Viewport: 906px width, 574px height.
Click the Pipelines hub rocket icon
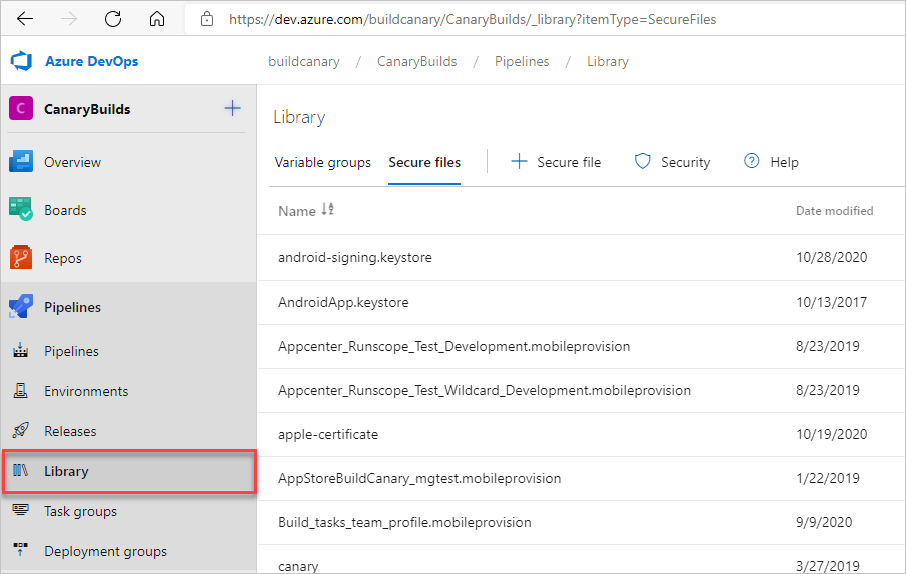coord(21,306)
